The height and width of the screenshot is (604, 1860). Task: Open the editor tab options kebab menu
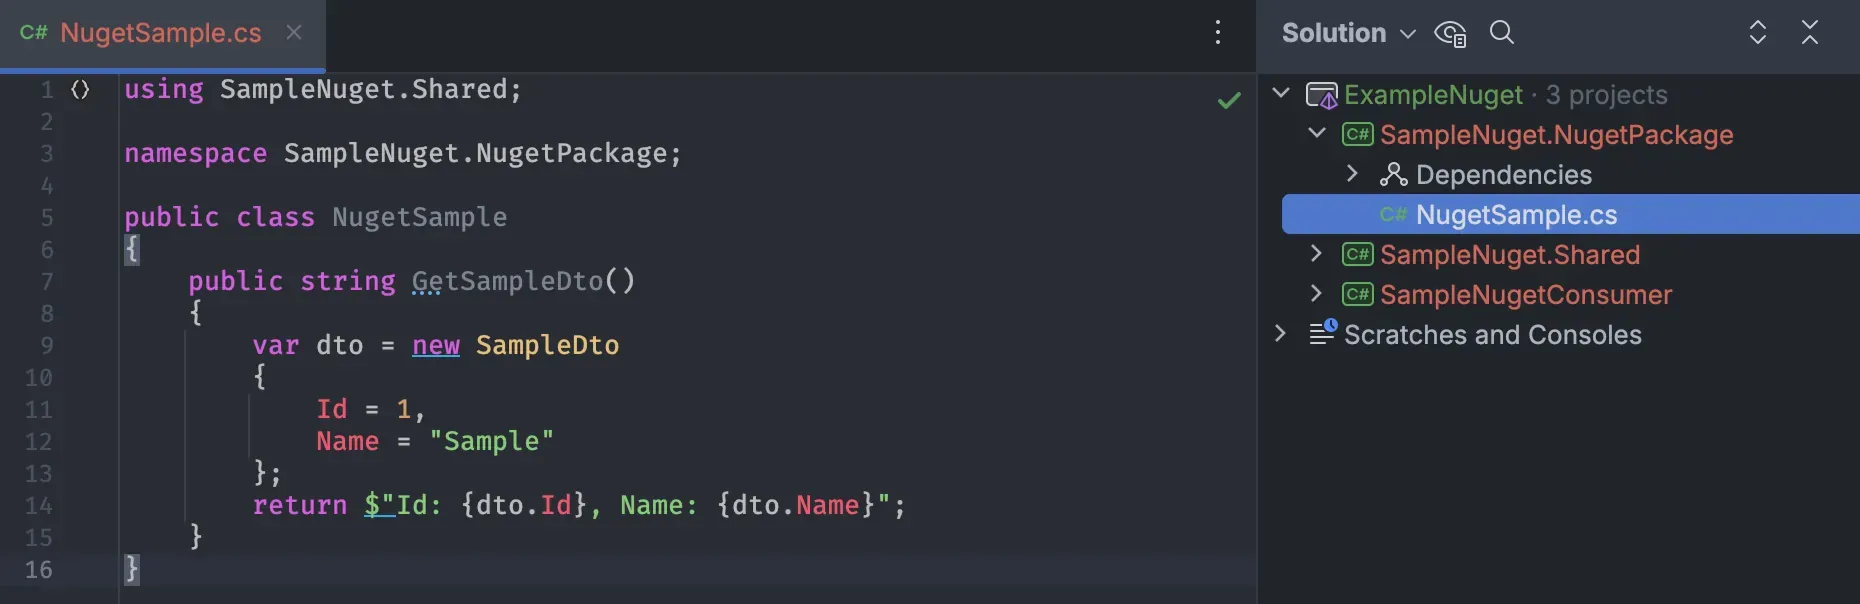pyautogui.click(x=1218, y=33)
